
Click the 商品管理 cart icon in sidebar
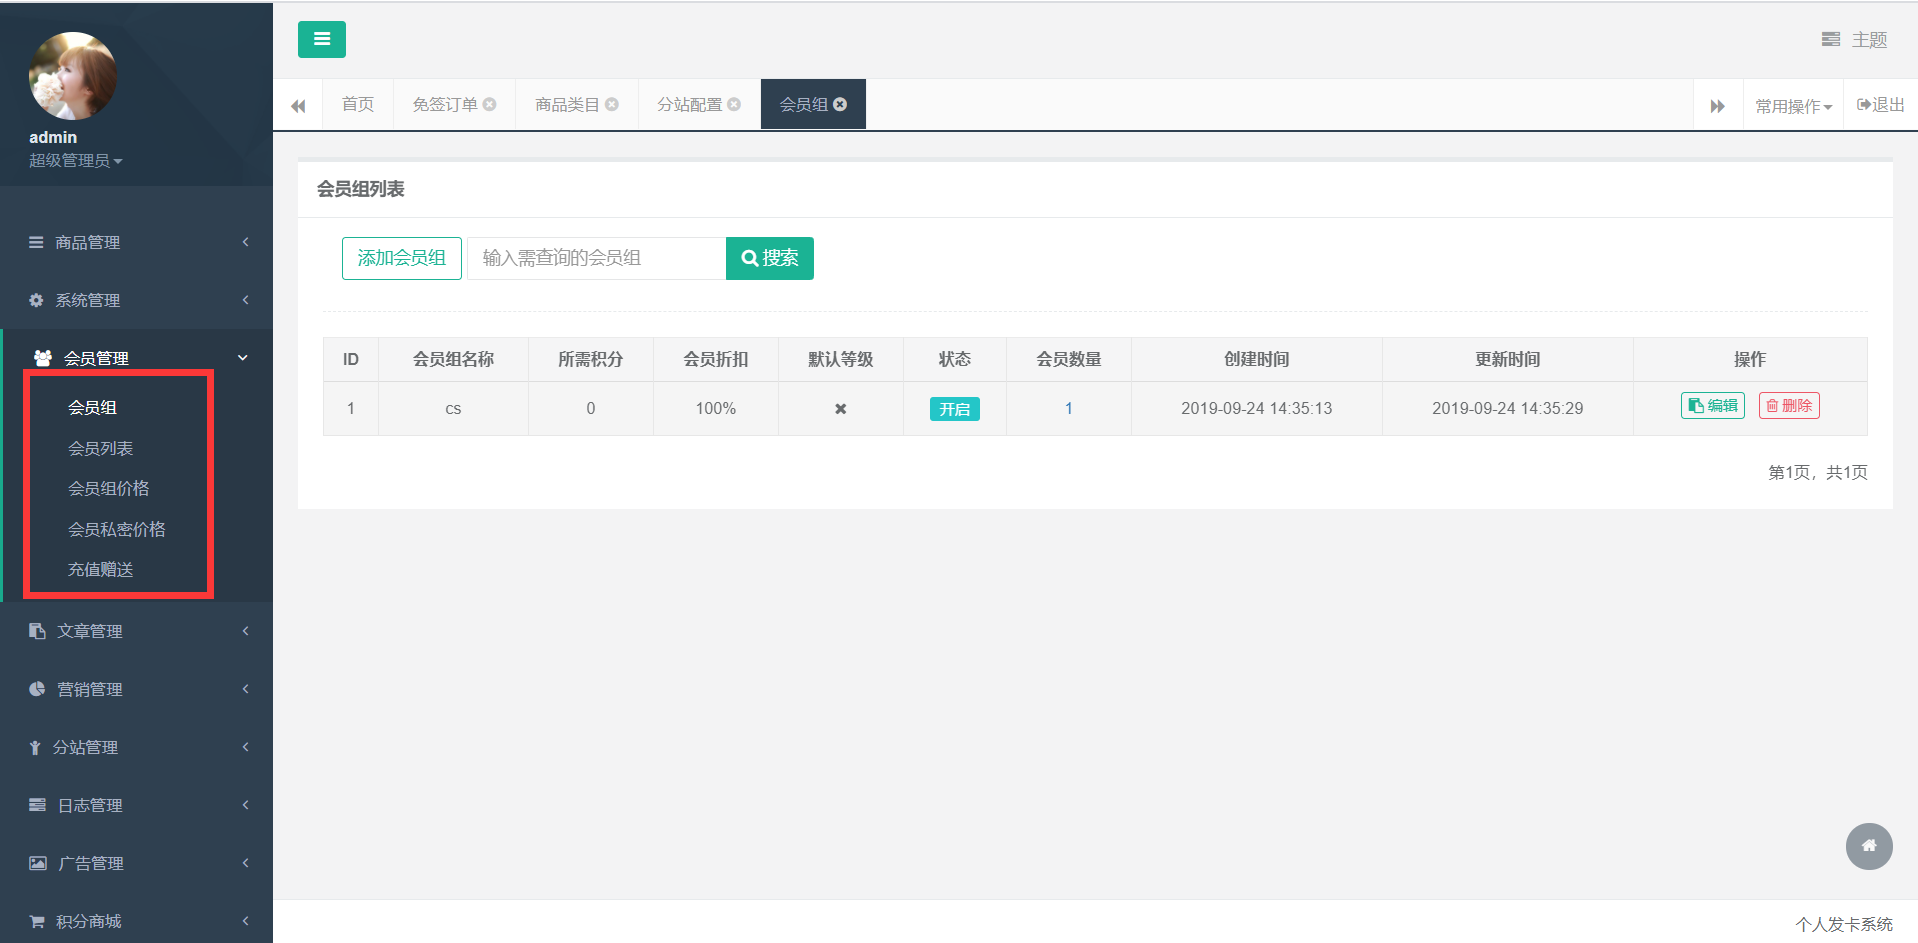pyautogui.click(x=35, y=241)
